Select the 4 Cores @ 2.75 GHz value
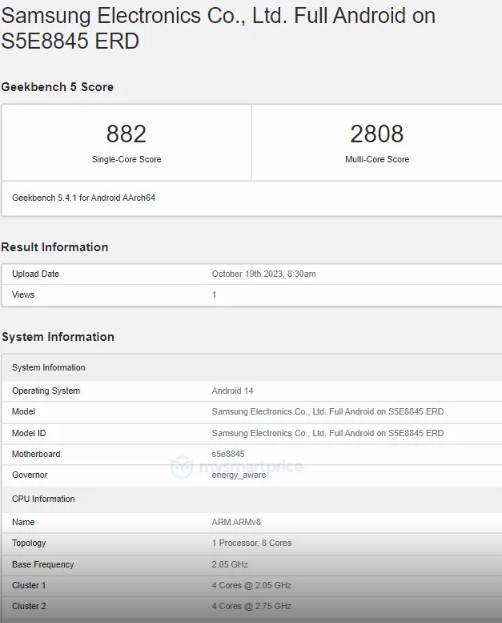The height and width of the screenshot is (623, 502). 252,606
